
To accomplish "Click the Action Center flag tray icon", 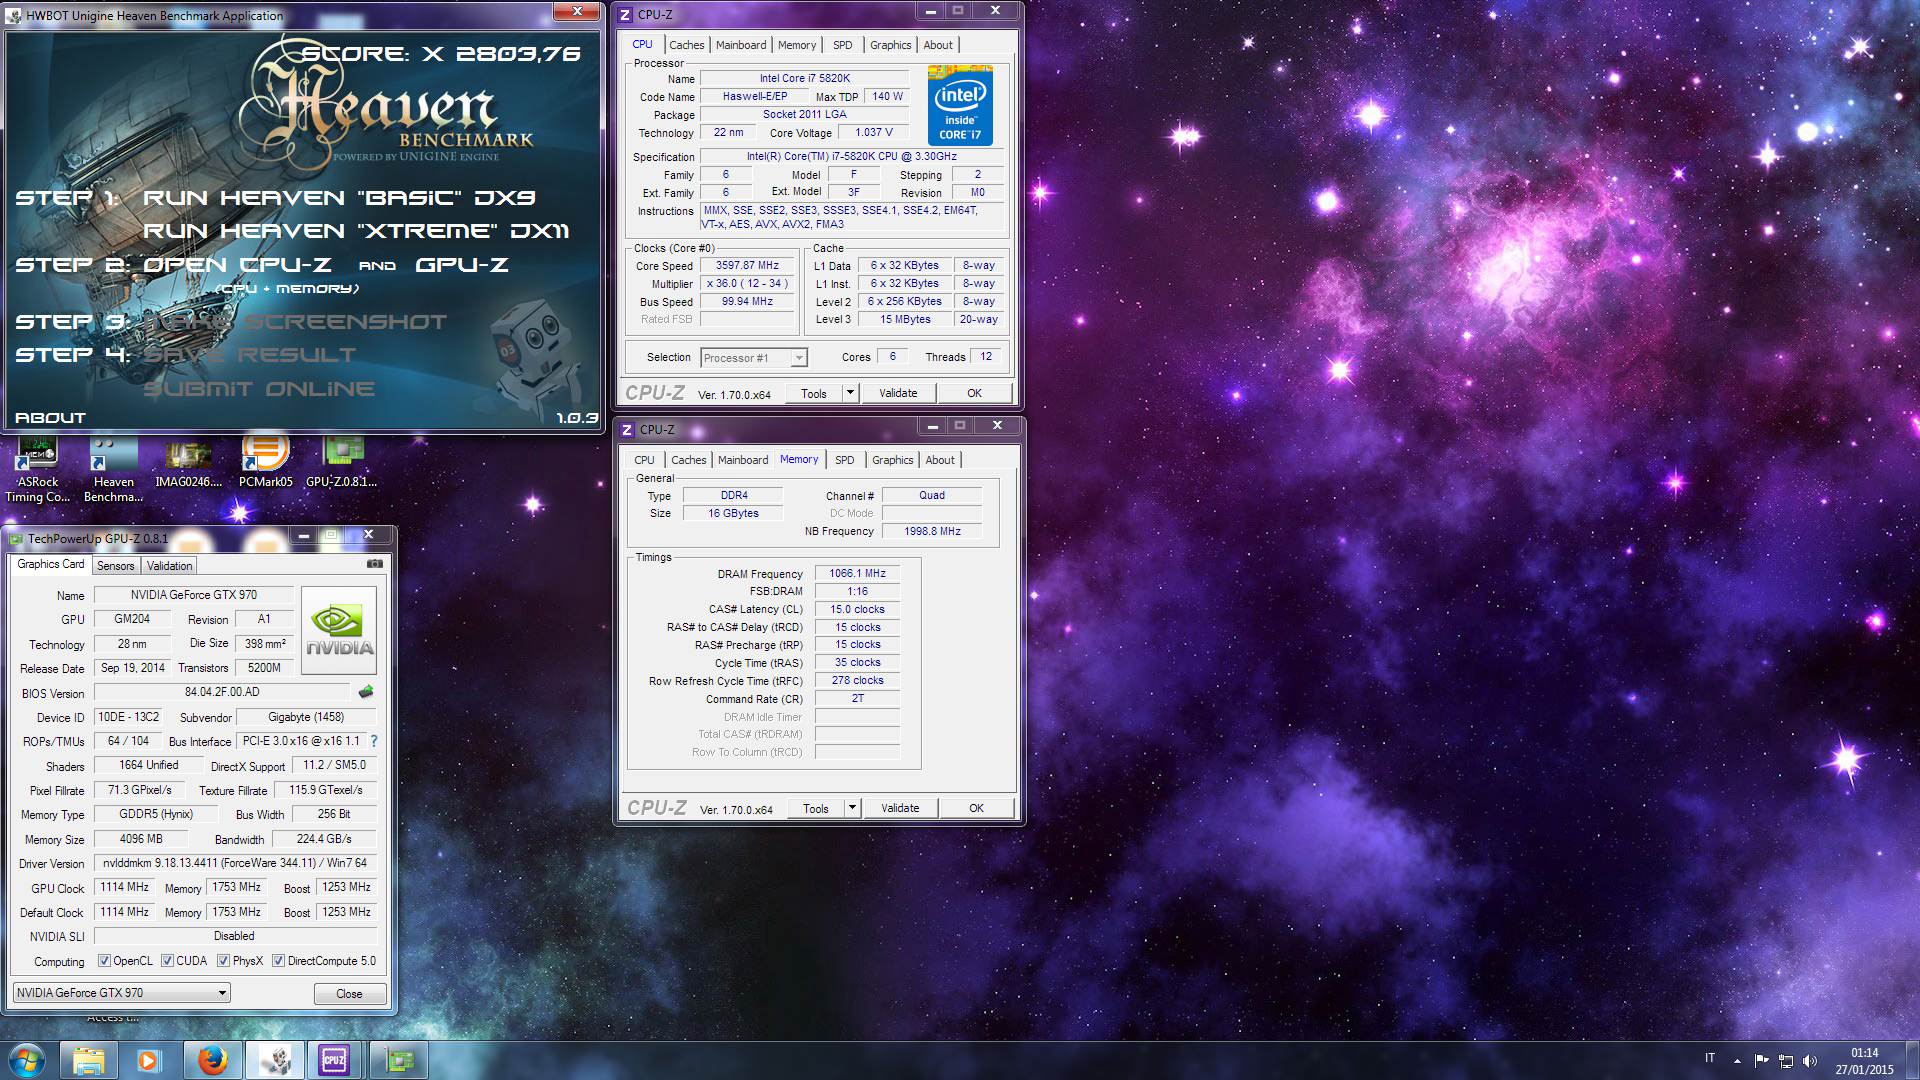I will 1761,1060.
